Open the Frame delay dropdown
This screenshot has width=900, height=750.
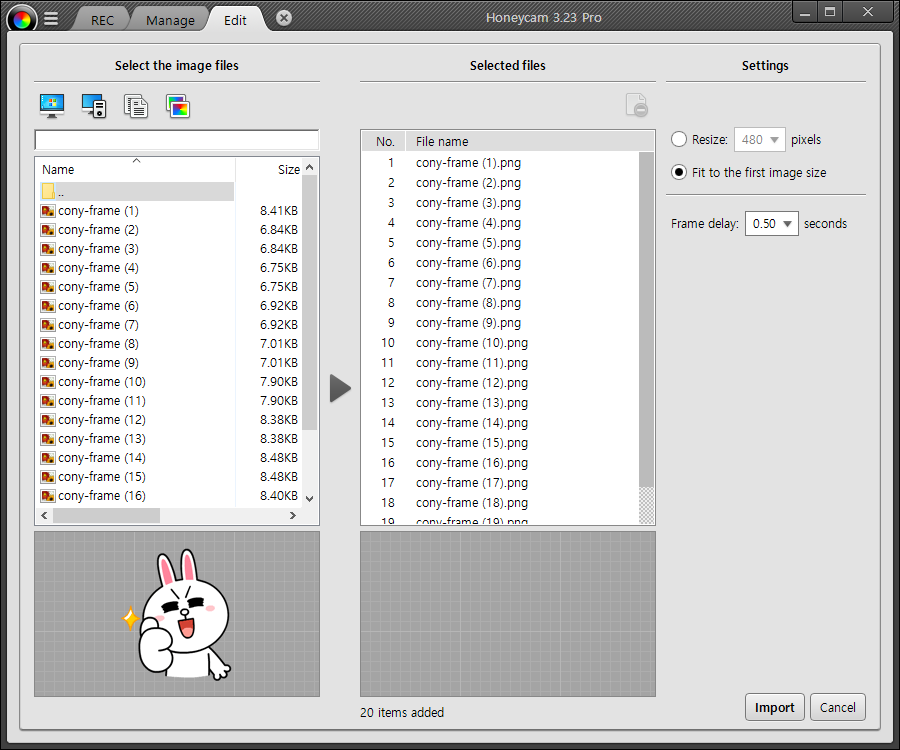(x=772, y=224)
